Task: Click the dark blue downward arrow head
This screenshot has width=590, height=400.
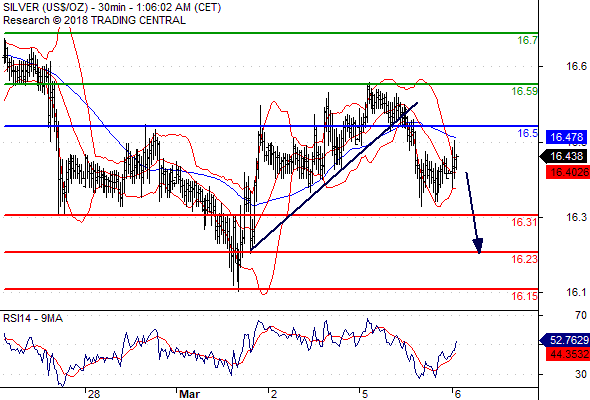Action: point(478,246)
